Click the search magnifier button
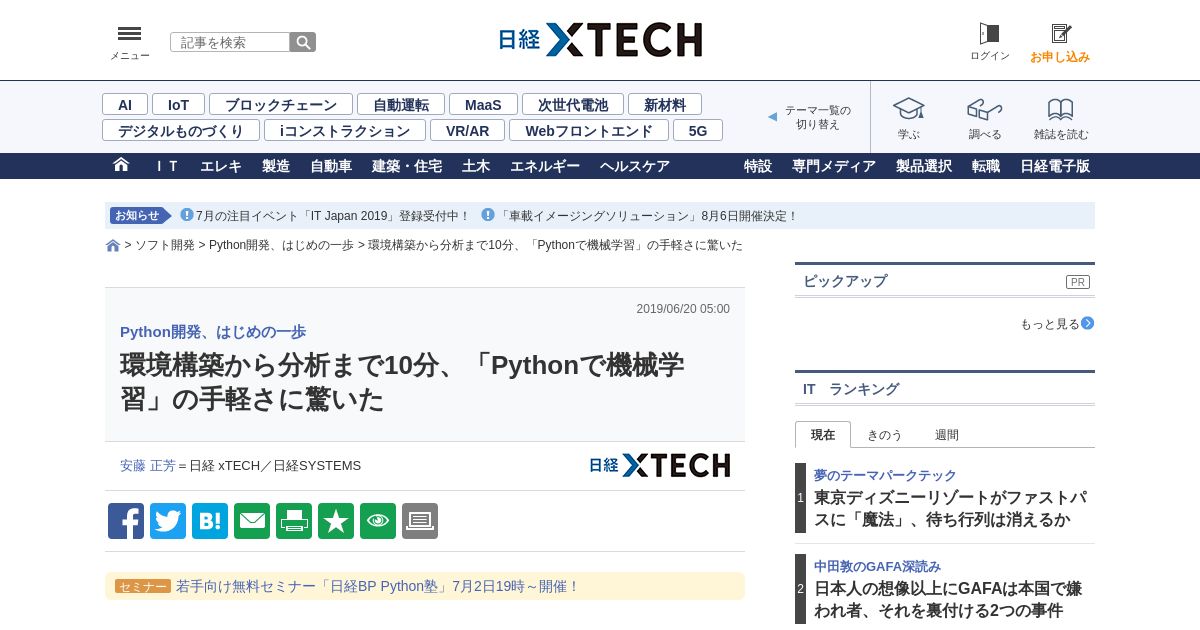The width and height of the screenshot is (1200, 630). click(303, 42)
